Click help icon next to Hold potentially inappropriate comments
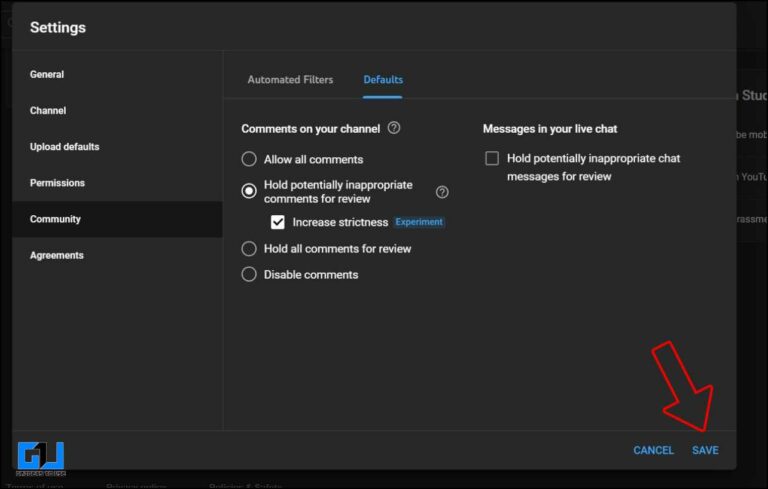Image resolution: width=768 pixels, height=489 pixels. click(442, 192)
